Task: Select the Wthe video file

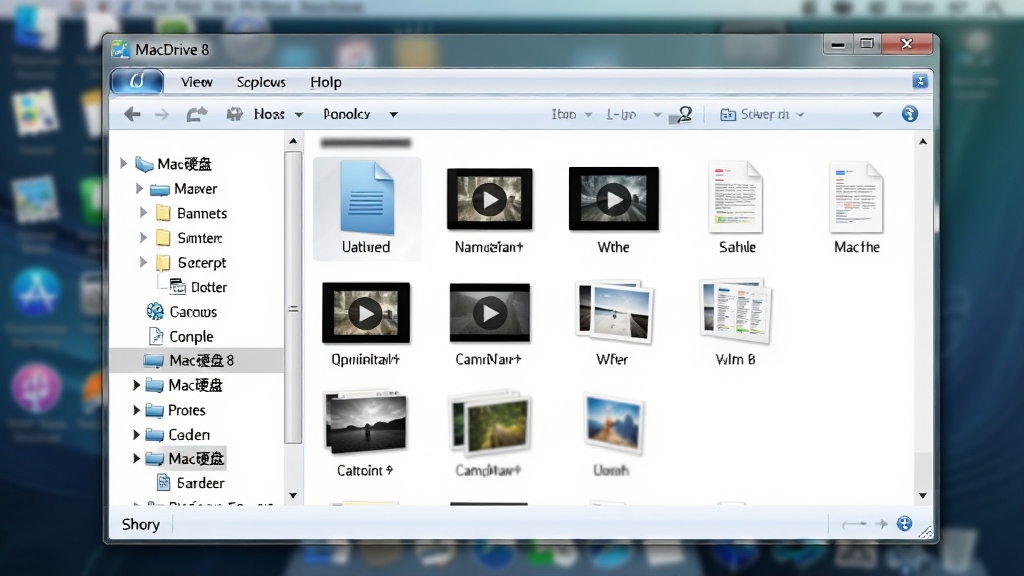Action: click(613, 209)
